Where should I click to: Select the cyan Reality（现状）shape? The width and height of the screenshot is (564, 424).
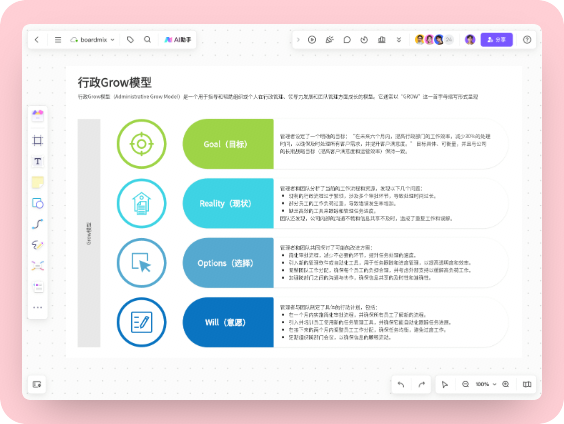[228, 203]
